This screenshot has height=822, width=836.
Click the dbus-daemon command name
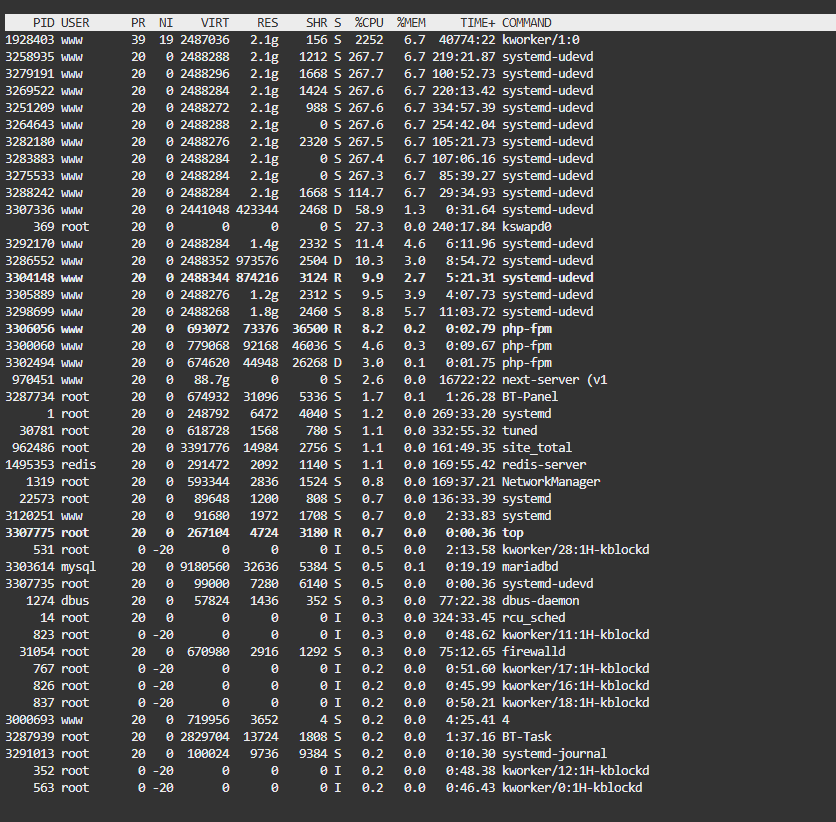tap(541, 601)
